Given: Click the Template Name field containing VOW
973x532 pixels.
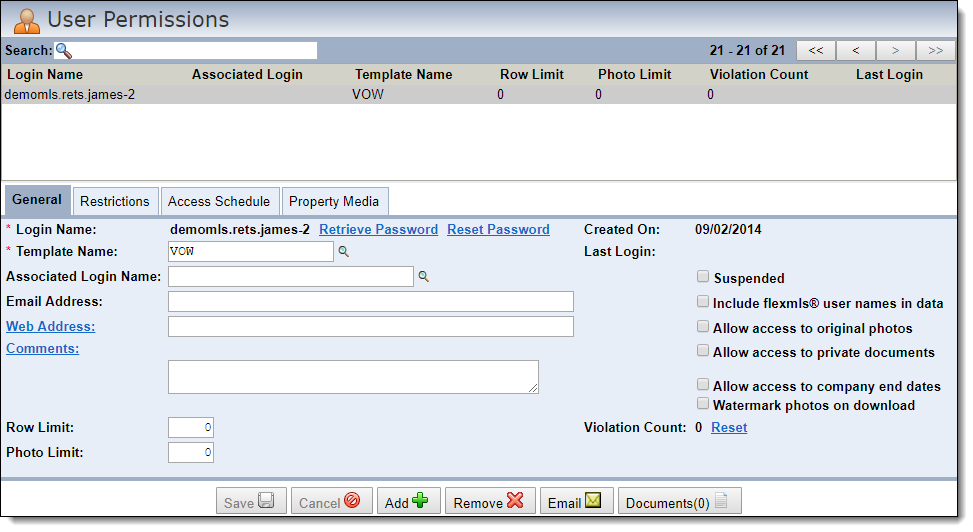Looking at the screenshot, I should (251, 251).
